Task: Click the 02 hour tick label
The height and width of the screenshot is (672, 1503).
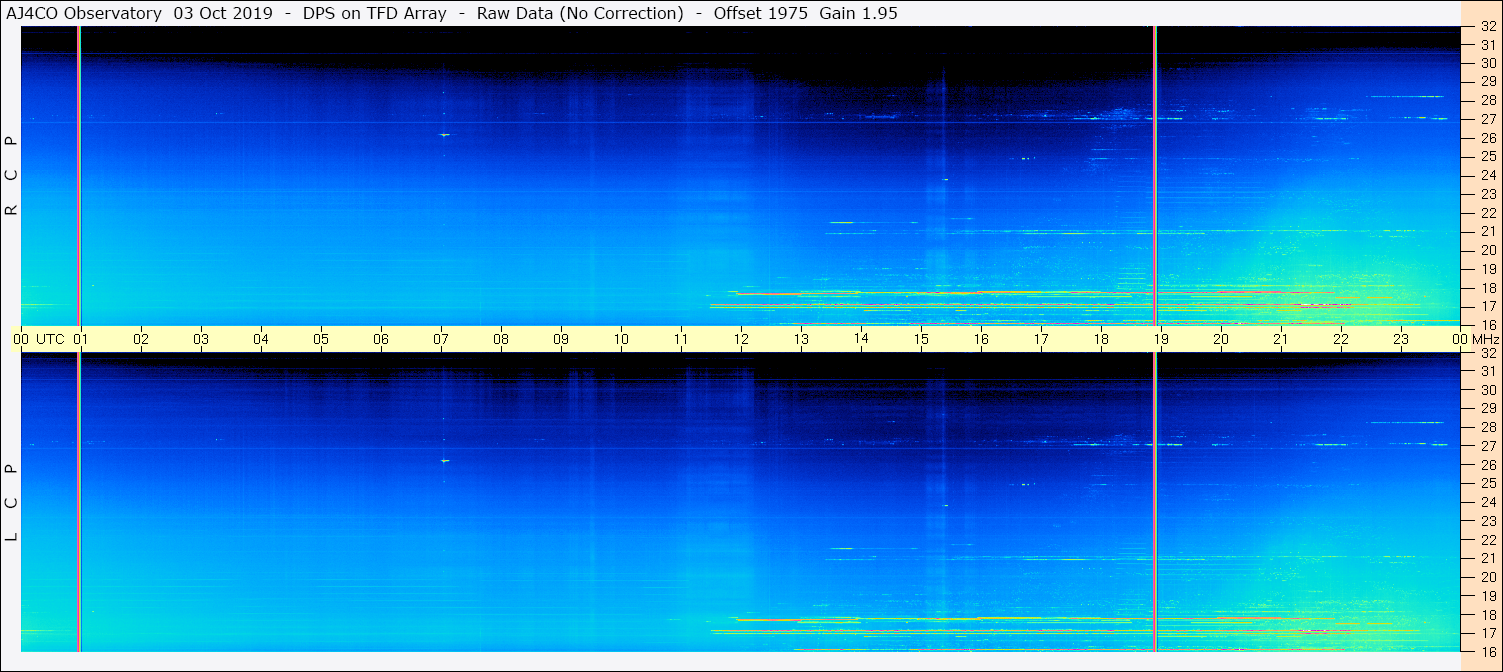Action: click(x=141, y=339)
